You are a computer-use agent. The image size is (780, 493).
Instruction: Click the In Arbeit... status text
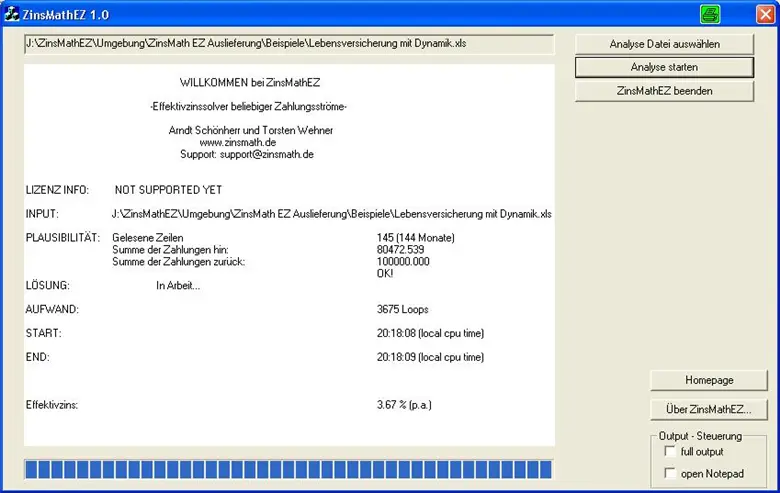[178, 286]
